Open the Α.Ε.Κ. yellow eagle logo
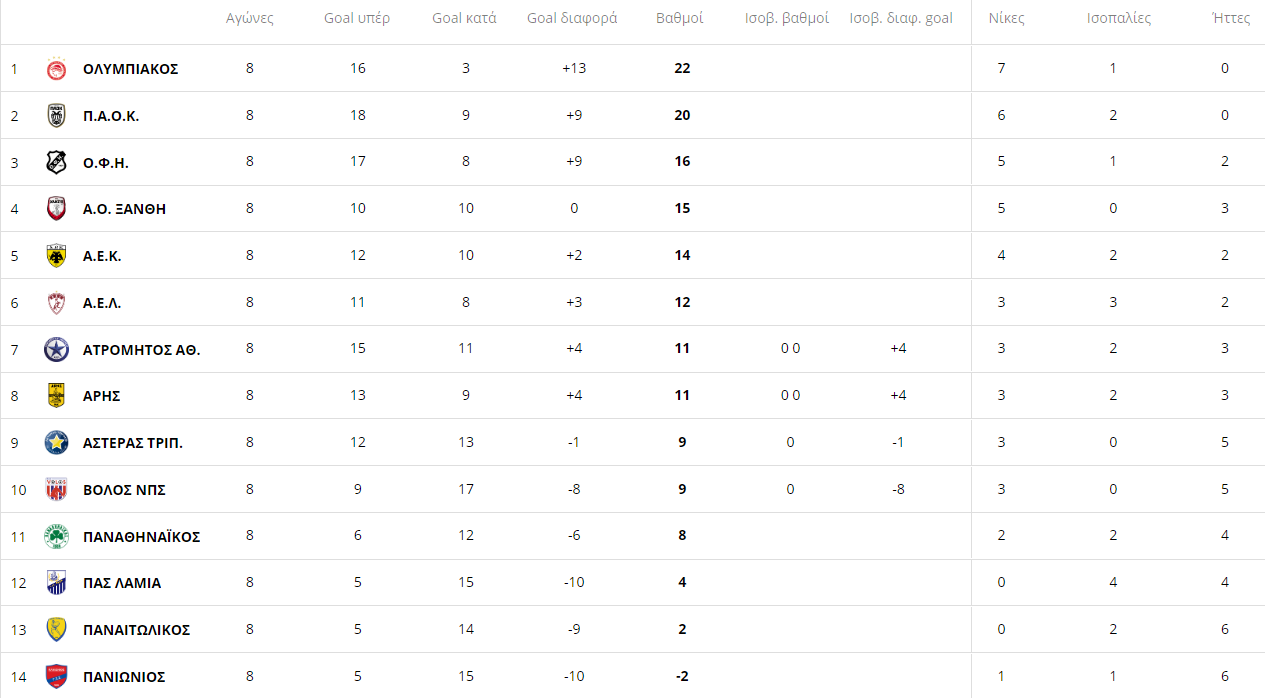This screenshot has width=1265, height=698. point(57,256)
